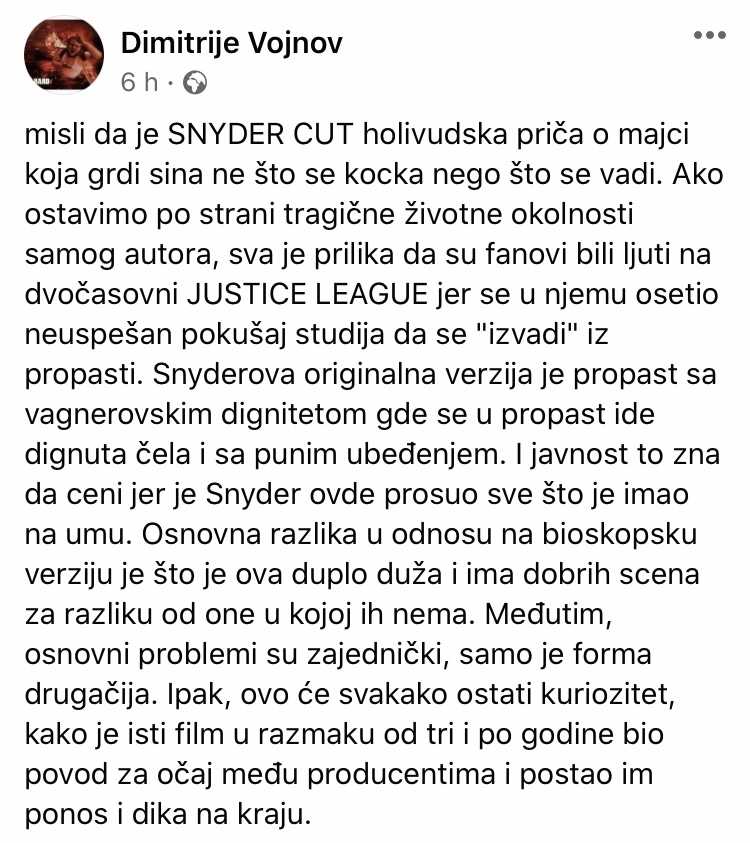
Task: Click the JUSTICE LEAGUE title text
Action: coord(307,295)
